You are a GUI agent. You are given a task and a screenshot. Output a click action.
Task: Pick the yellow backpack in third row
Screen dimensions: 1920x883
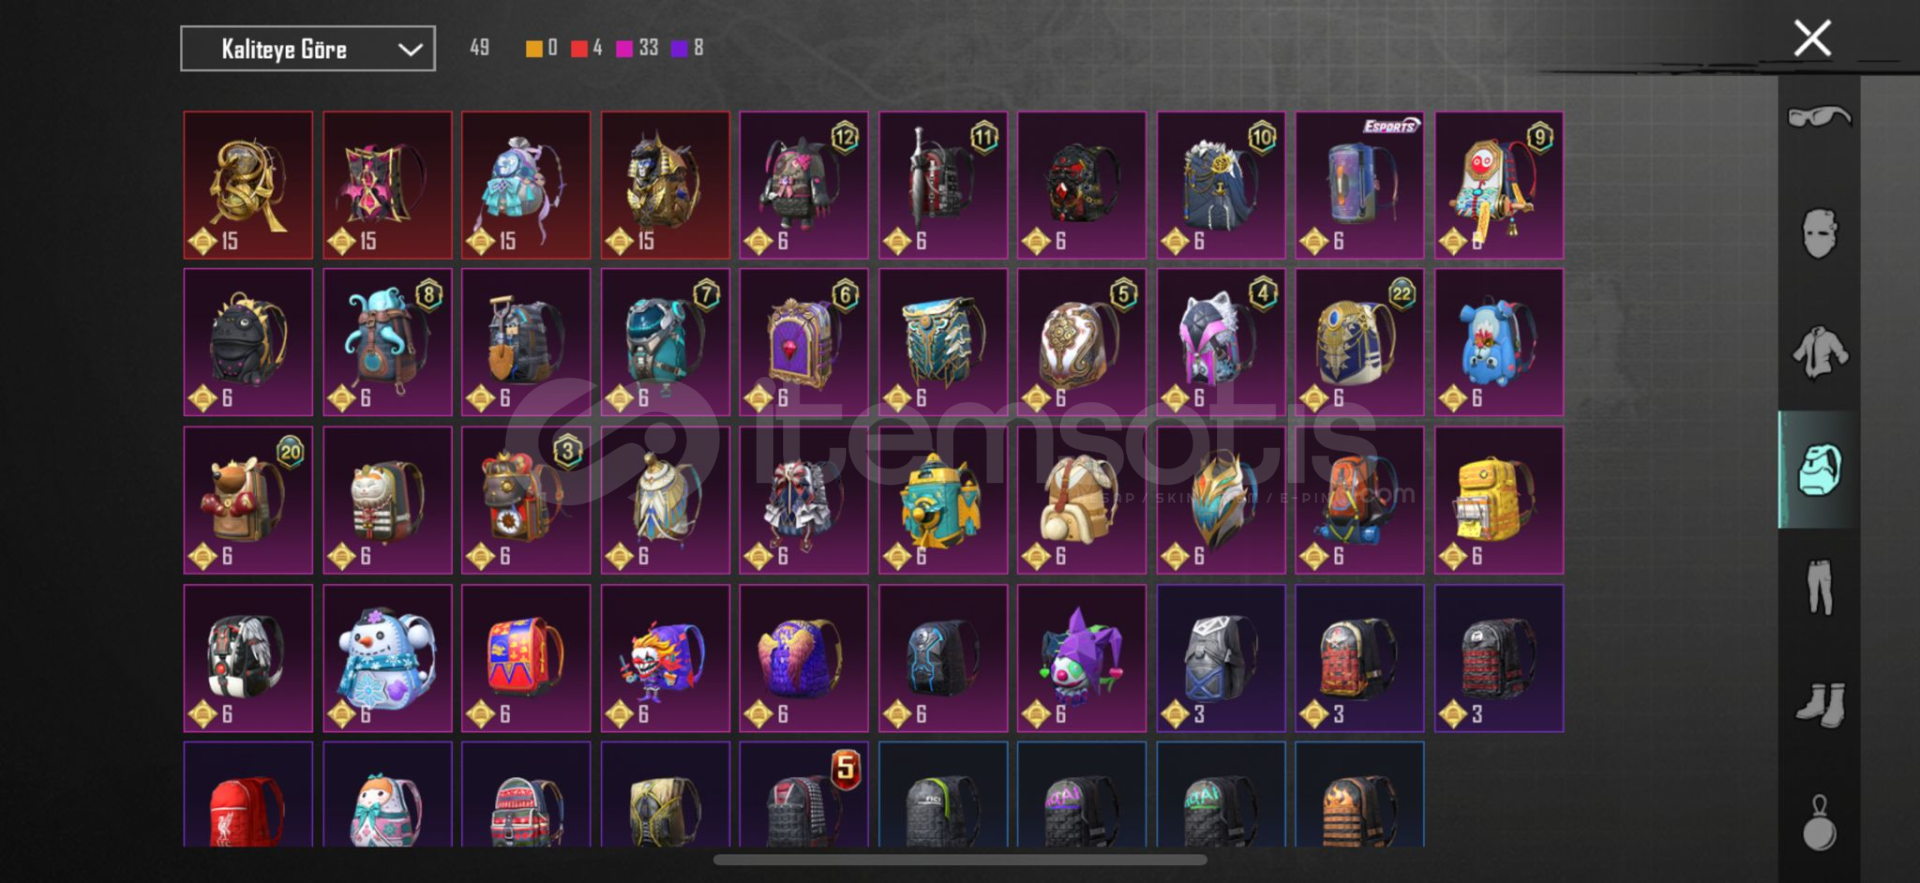1499,500
